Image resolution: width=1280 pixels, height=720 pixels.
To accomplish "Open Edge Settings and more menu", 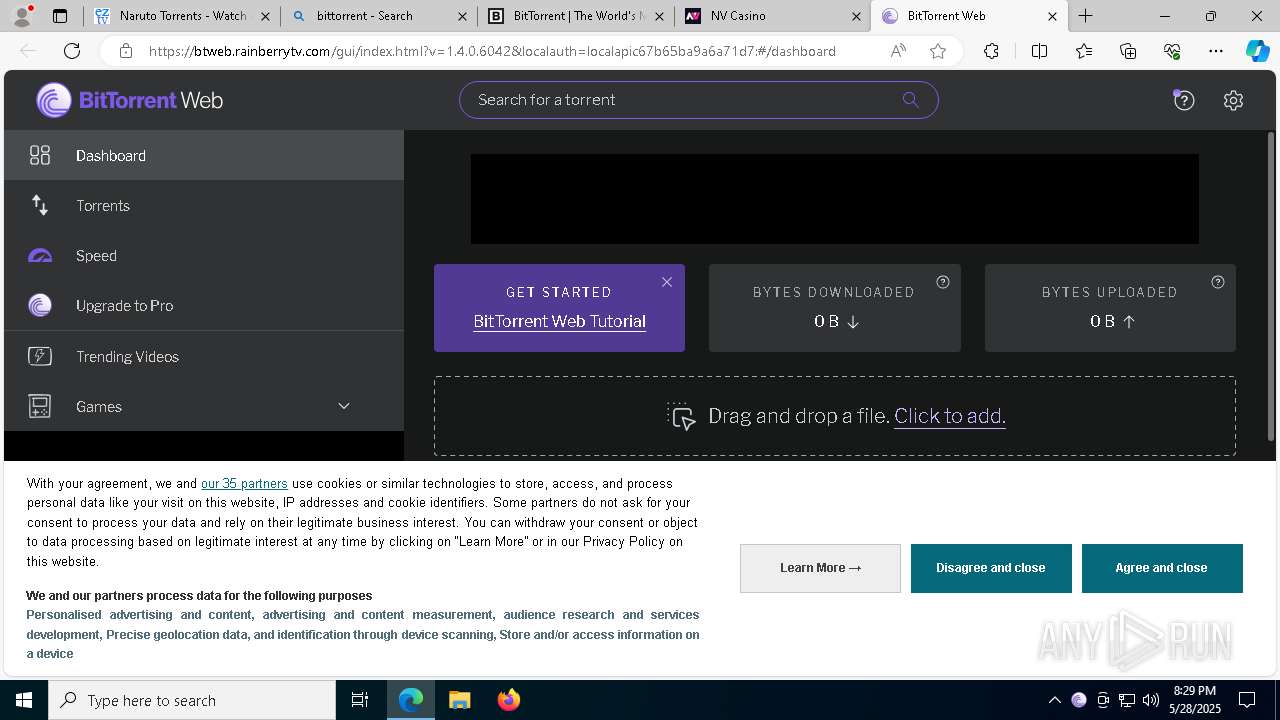I will click(x=1216, y=51).
